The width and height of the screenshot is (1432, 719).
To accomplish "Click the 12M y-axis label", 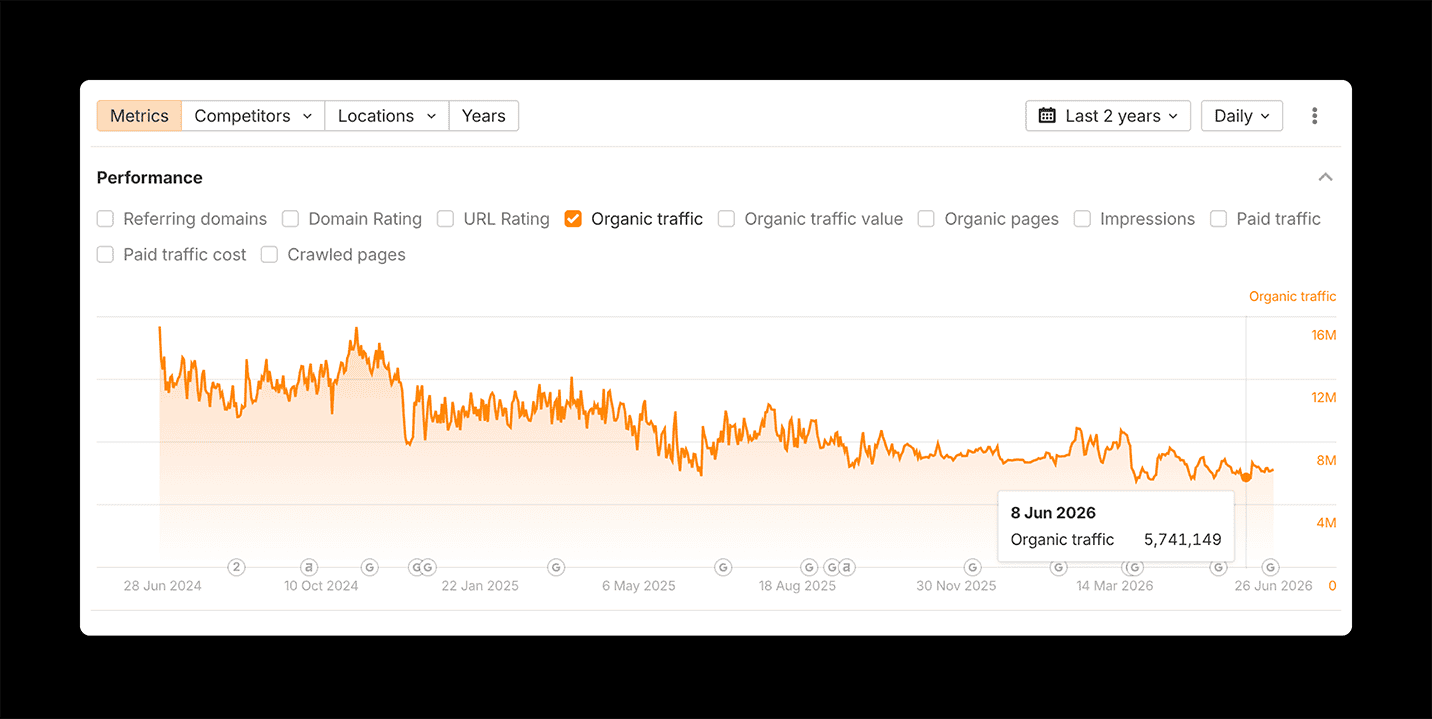I will [x=1324, y=398].
